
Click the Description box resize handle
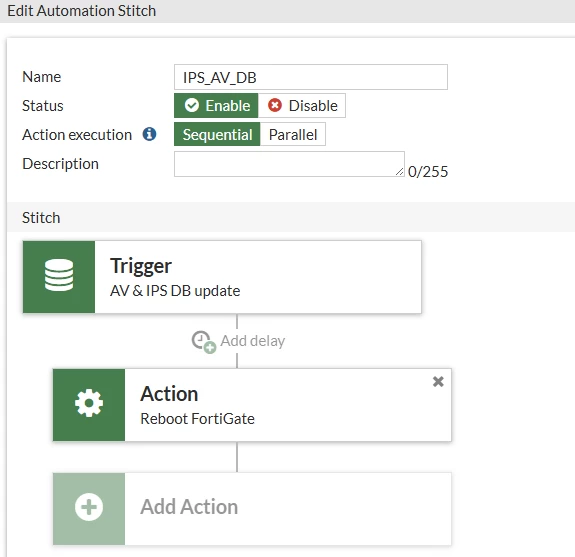tap(400, 172)
